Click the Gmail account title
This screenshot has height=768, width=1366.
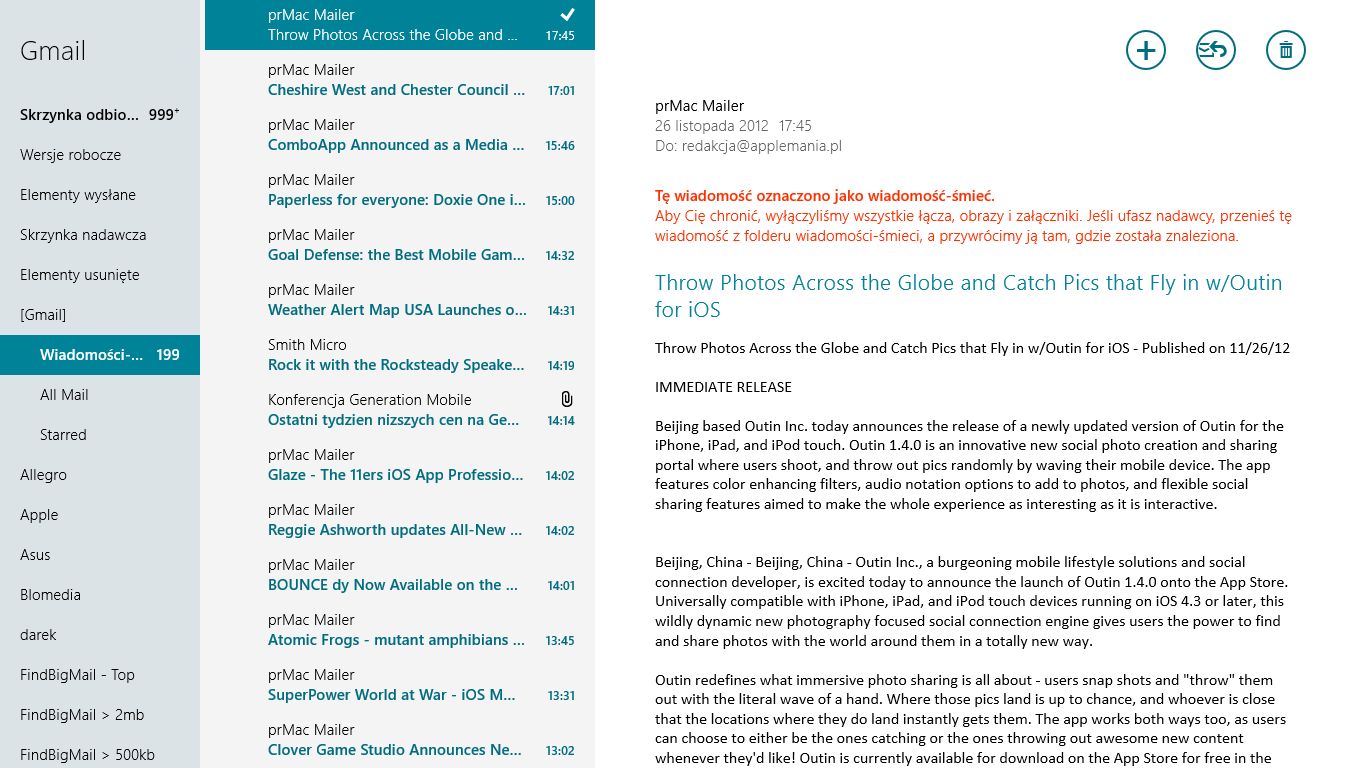pos(53,51)
